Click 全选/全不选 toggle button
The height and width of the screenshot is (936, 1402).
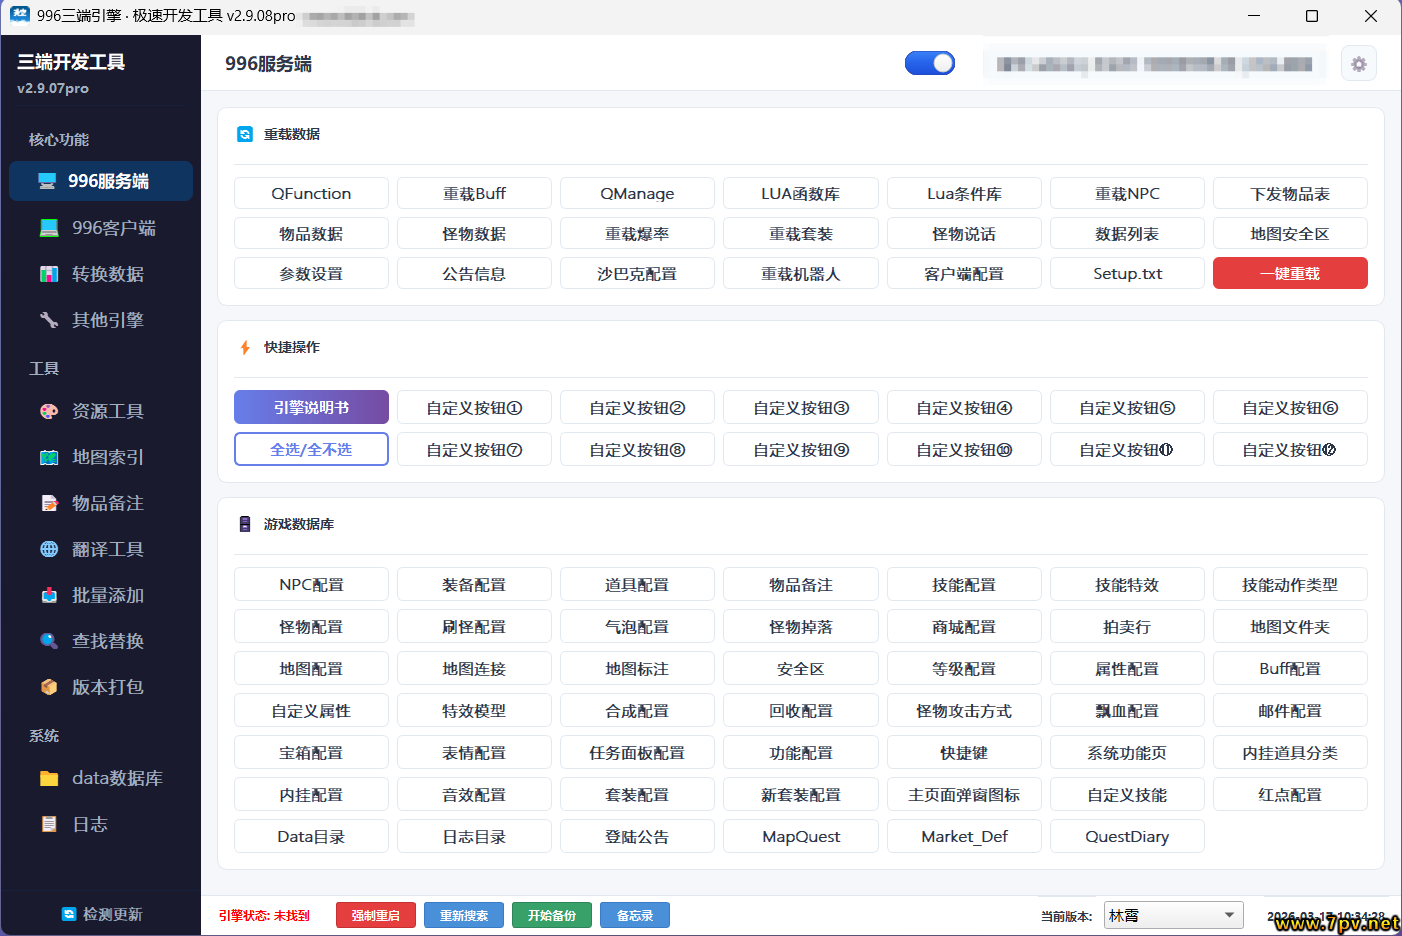tap(311, 450)
